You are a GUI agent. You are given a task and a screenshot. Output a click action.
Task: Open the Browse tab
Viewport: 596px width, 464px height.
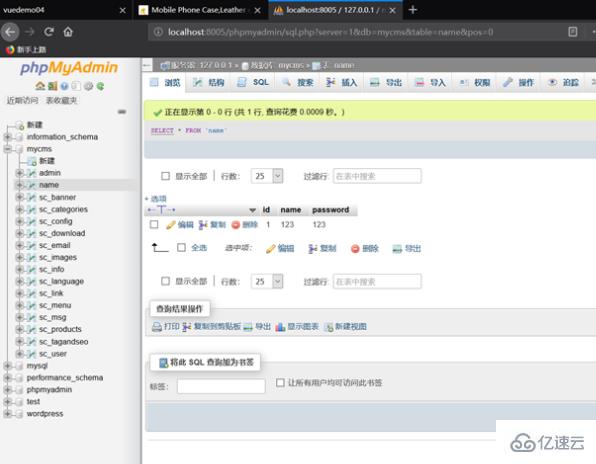coord(165,82)
